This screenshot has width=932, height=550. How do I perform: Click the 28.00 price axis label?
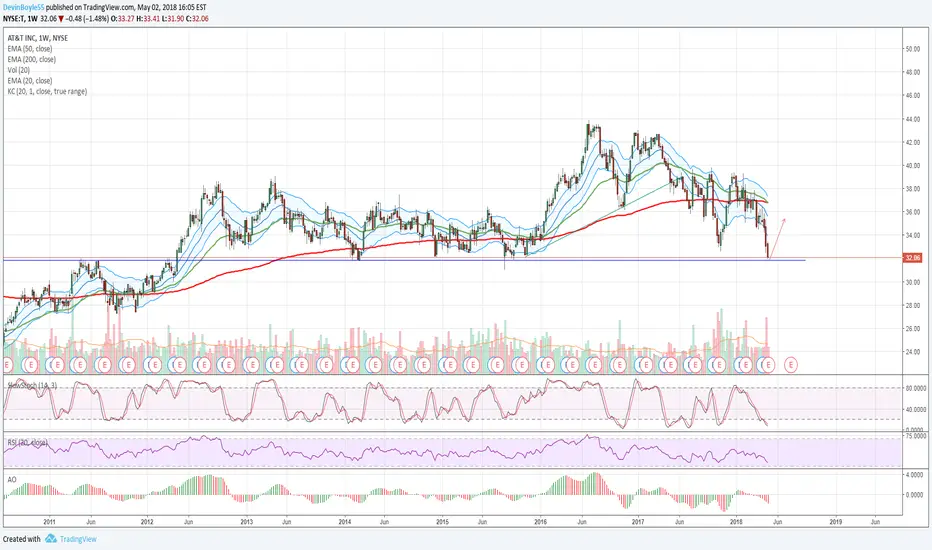(x=912, y=306)
